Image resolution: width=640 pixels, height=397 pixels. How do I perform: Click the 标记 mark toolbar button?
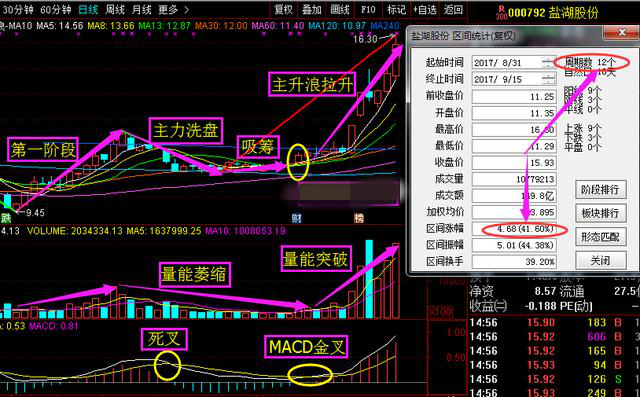click(x=396, y=9)
